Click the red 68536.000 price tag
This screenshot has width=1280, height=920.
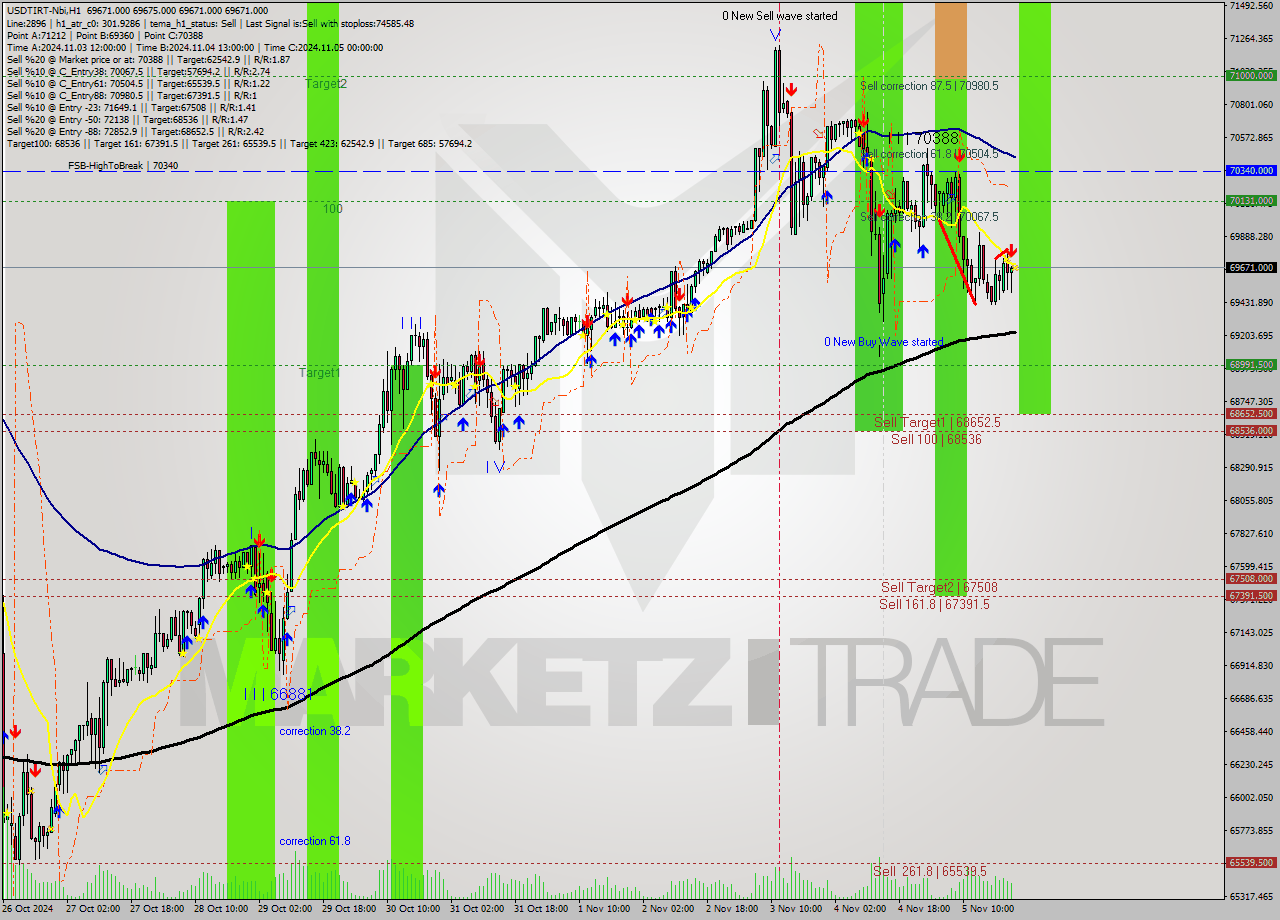[x=1251, y=431]
